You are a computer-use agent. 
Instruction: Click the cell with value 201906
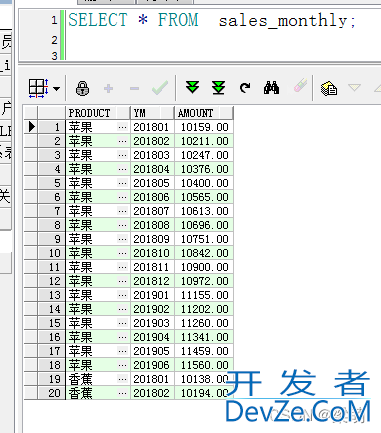coord(152,365)
